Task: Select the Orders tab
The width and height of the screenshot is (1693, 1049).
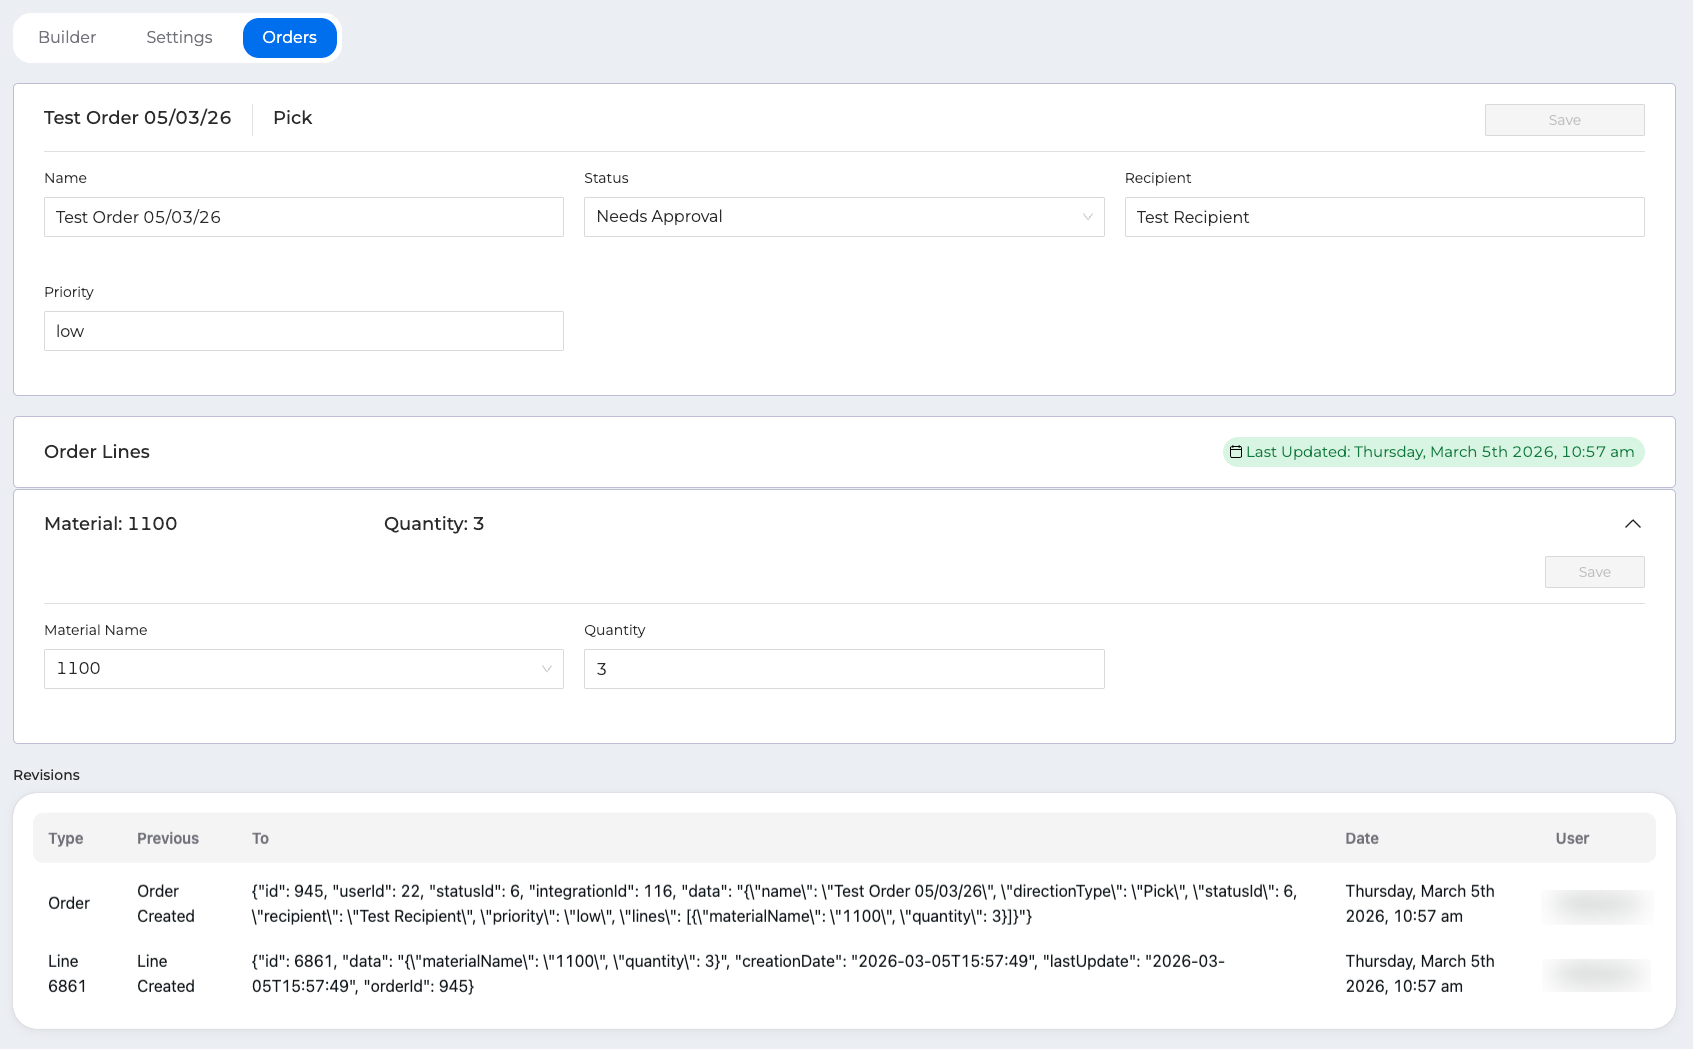Action: 289,38
